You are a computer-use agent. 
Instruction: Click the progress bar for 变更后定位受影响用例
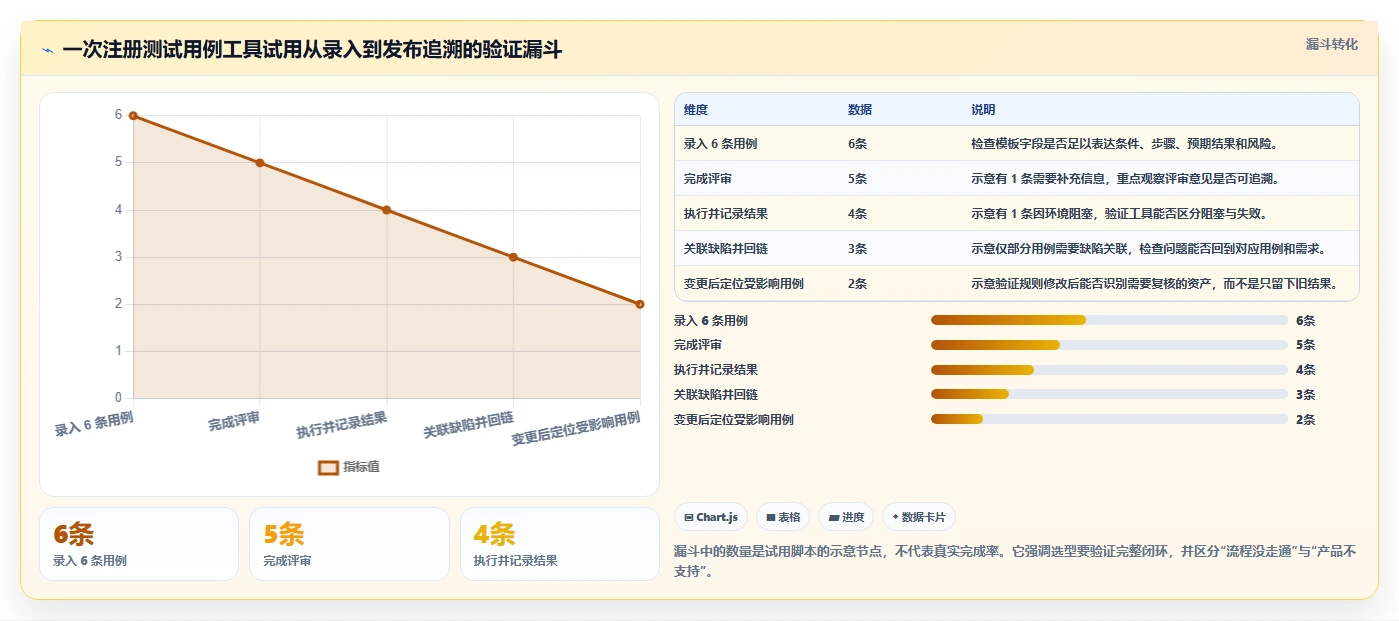[1109, 419]
